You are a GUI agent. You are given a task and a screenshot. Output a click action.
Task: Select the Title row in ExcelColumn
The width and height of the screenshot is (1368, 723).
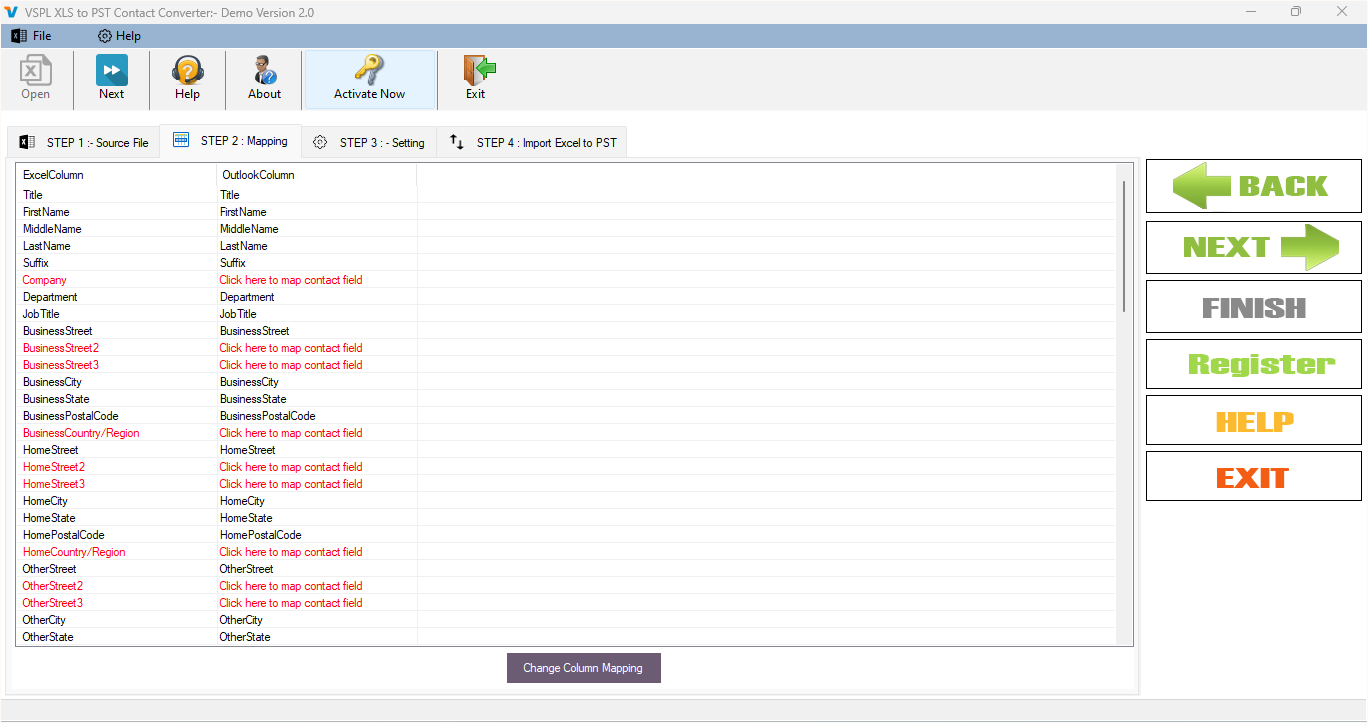33,195
